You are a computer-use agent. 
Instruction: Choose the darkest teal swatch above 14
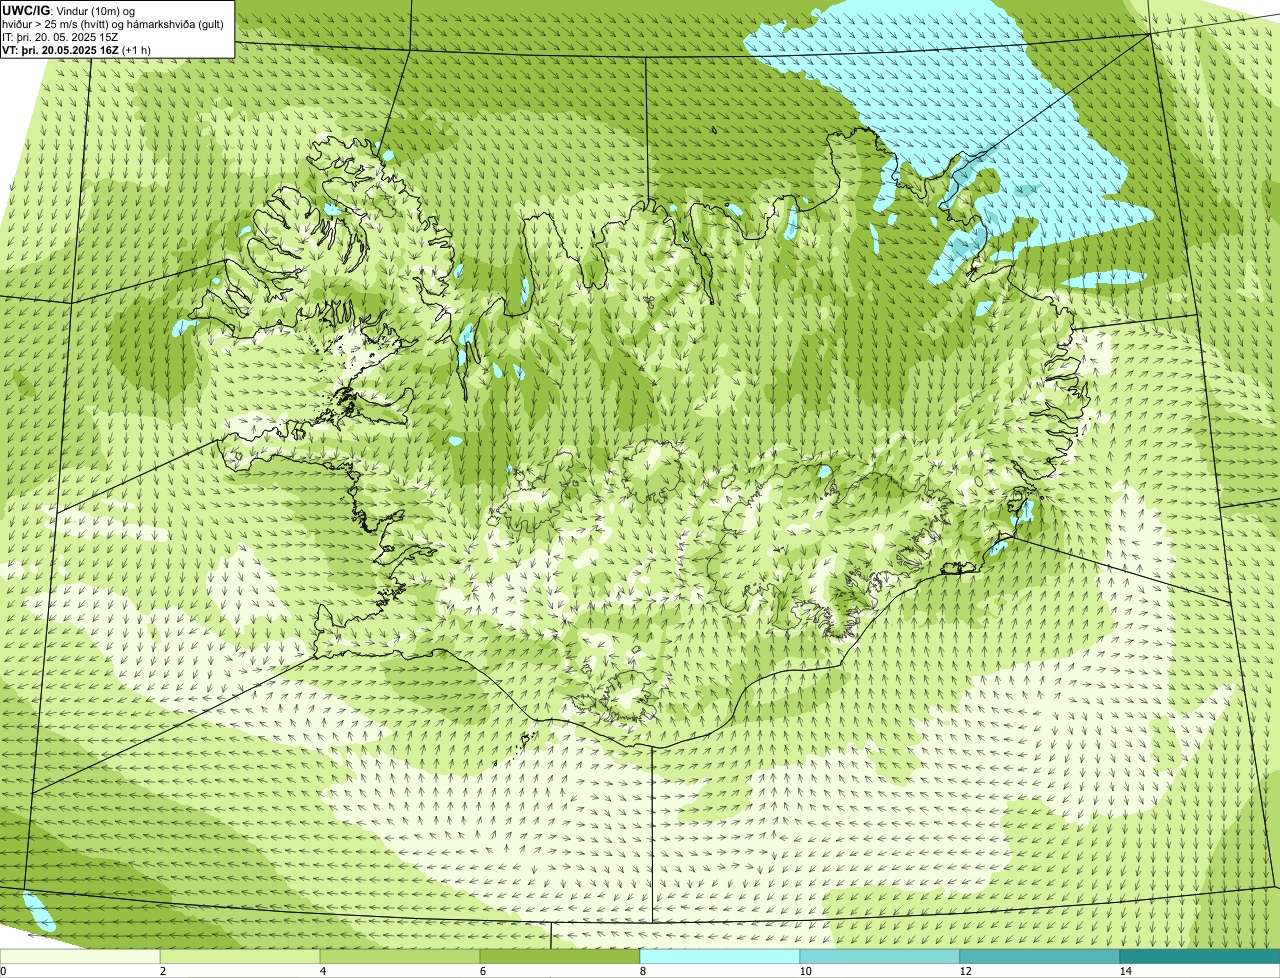(1200, 957)
